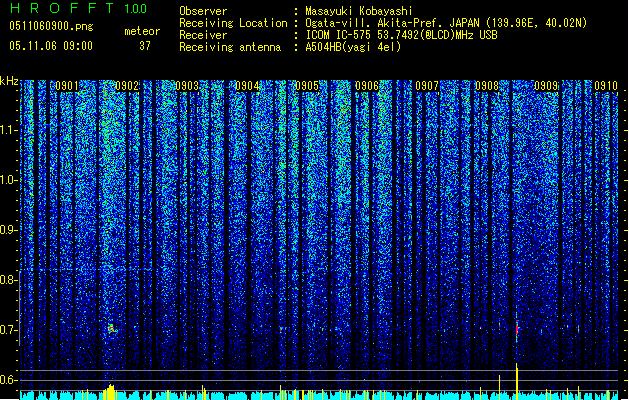
Task: Click the red meteor echo after 0908
Action: (x=517, y=330)
